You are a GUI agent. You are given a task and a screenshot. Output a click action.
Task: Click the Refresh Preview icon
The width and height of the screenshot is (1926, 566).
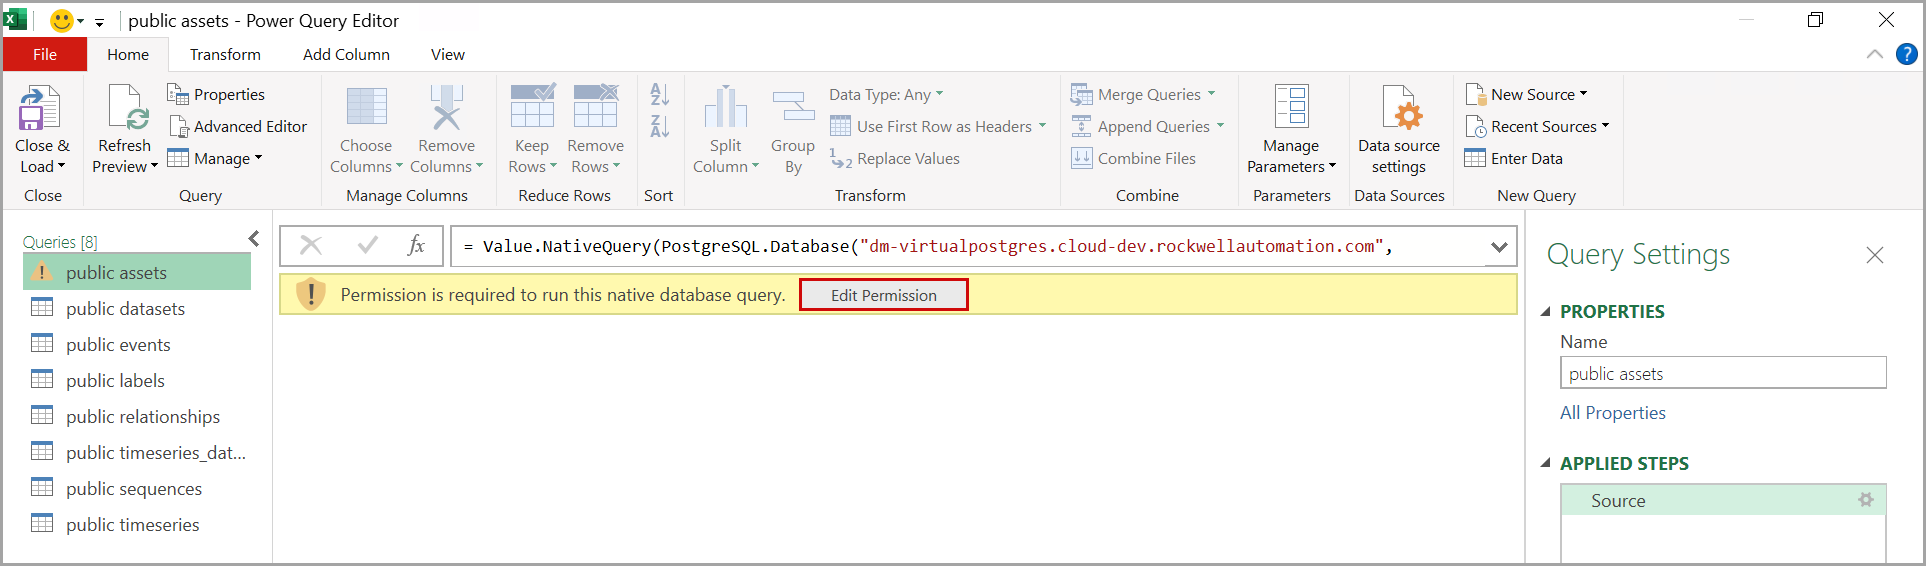pos(127,108)
